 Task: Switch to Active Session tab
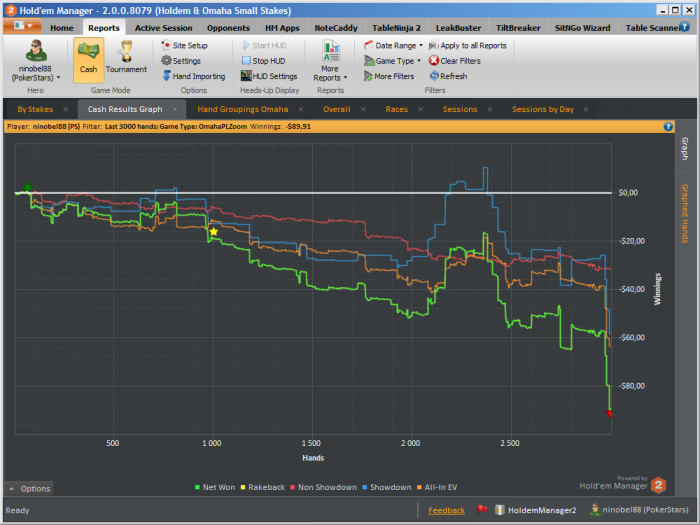pyautogui.click(x=163, y=28)
